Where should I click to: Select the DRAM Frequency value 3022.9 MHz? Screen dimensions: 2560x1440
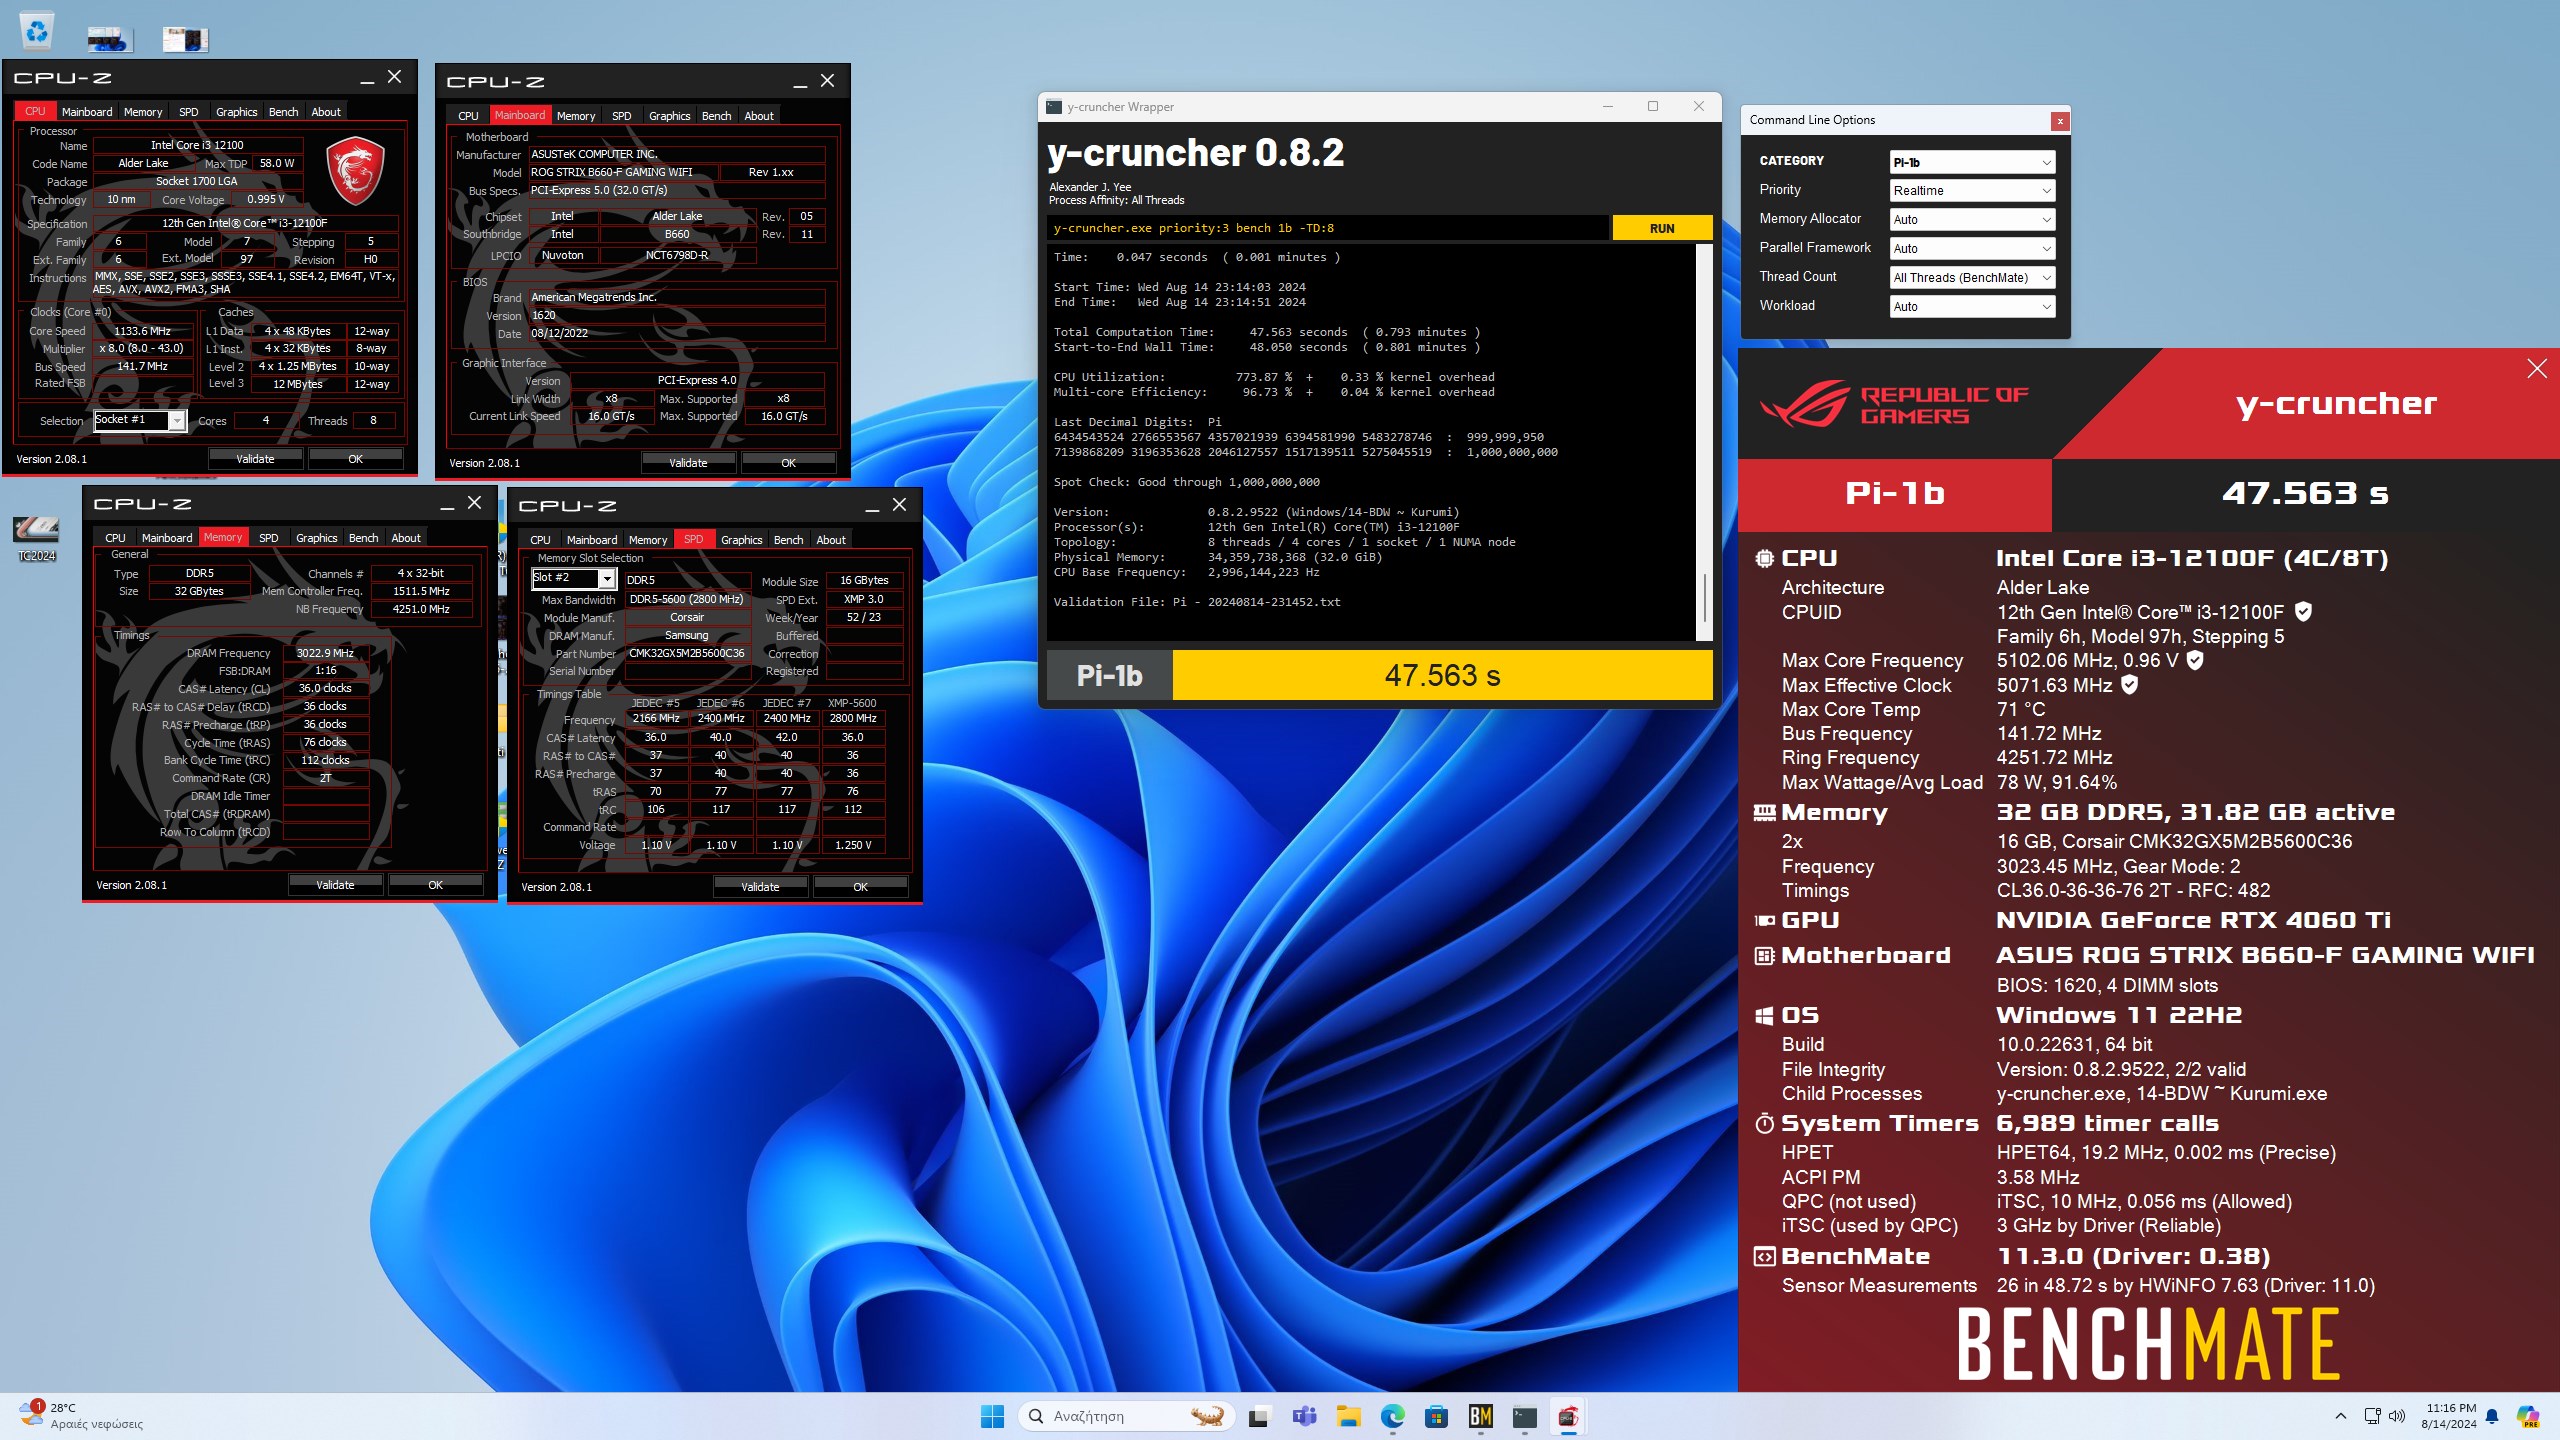[x=325, y=653]
